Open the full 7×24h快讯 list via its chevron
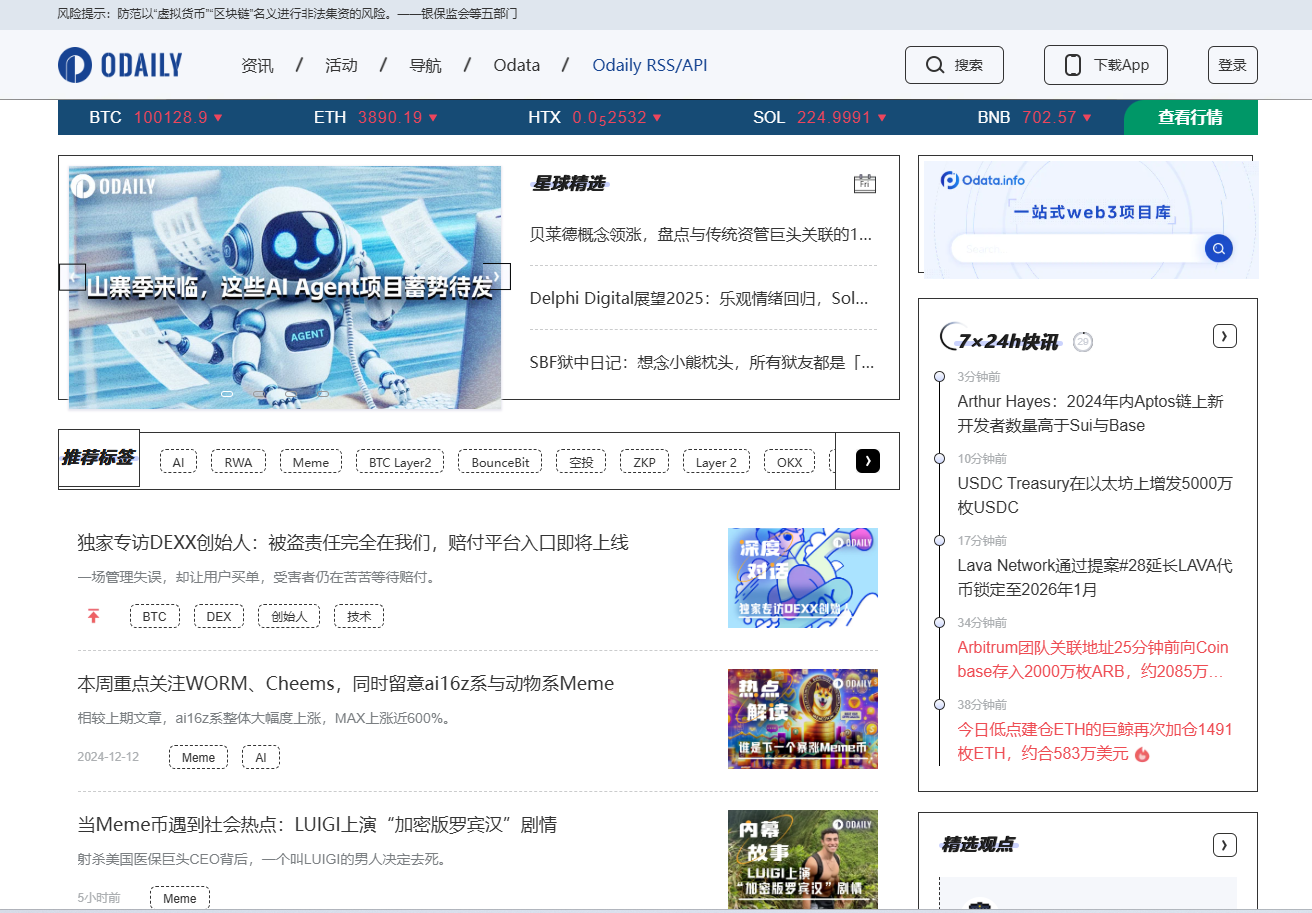 (1224, 336)
